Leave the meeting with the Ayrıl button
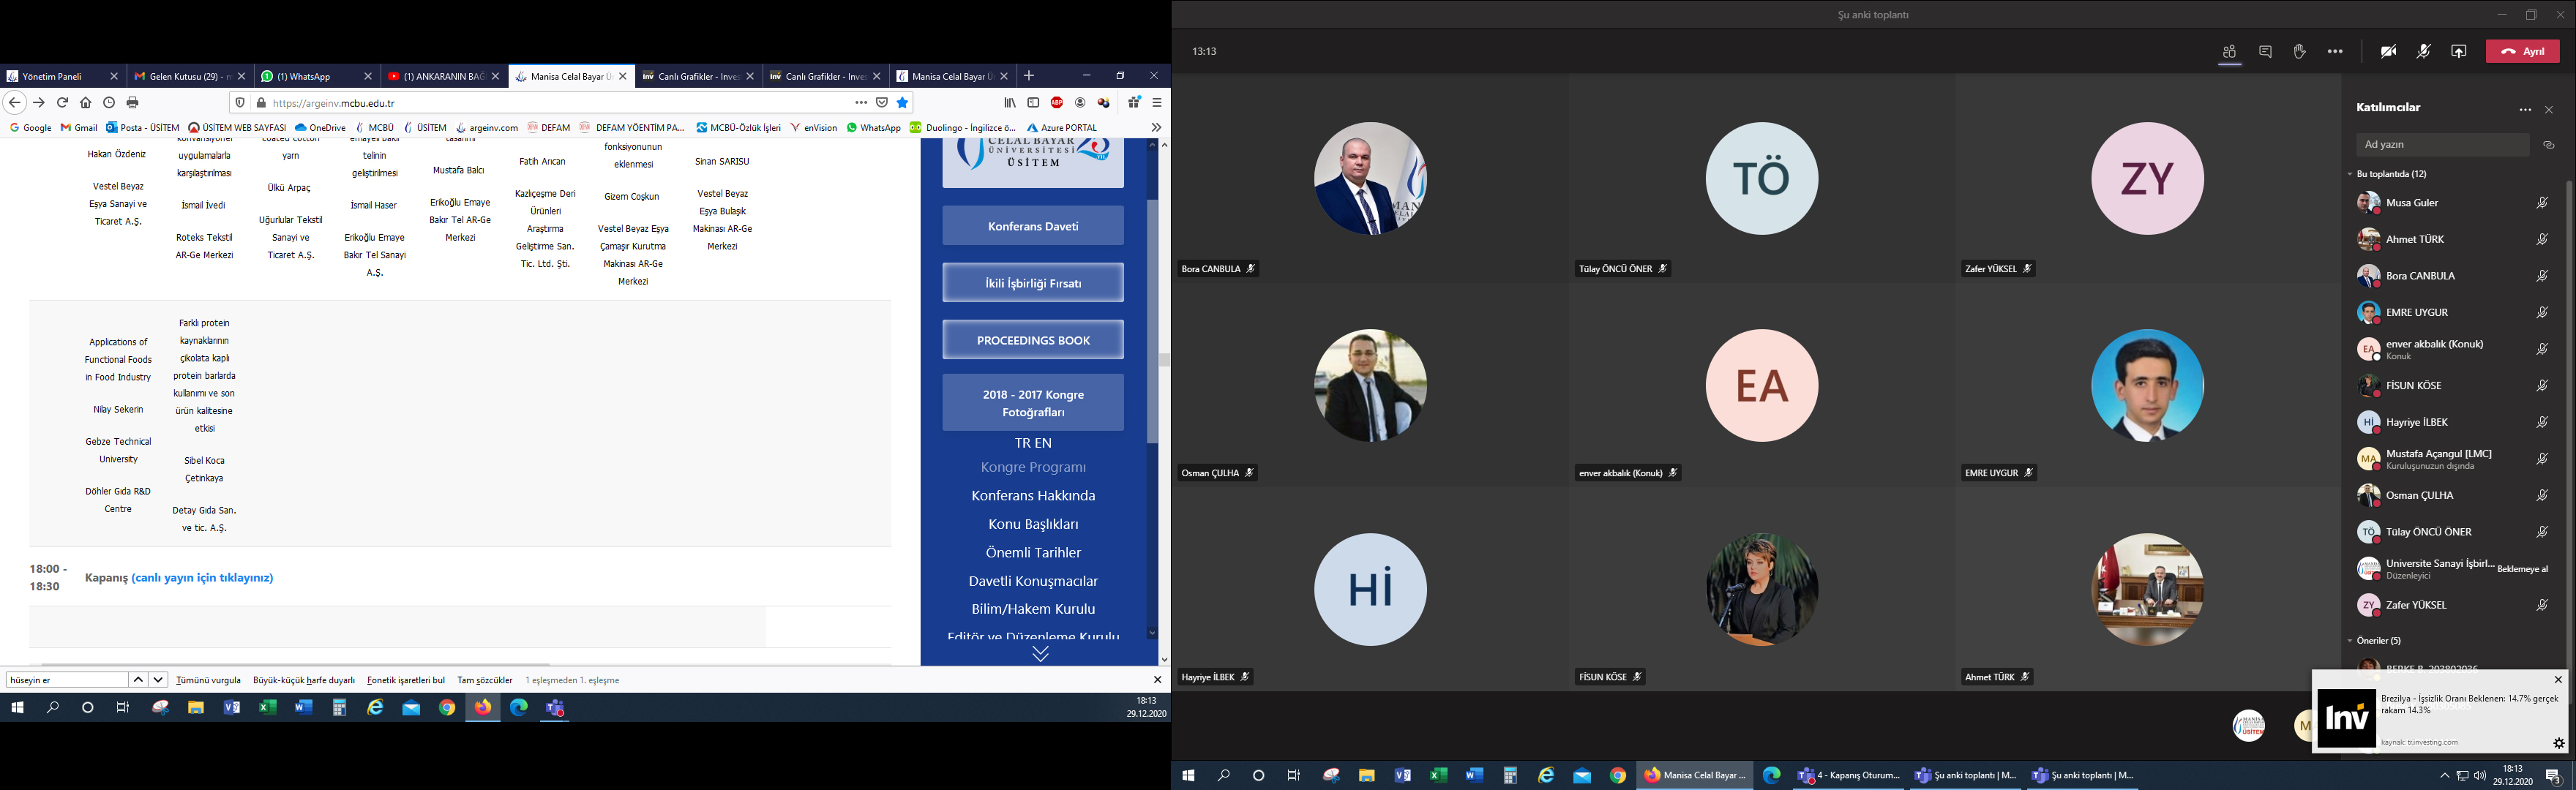 point(2522,52)
